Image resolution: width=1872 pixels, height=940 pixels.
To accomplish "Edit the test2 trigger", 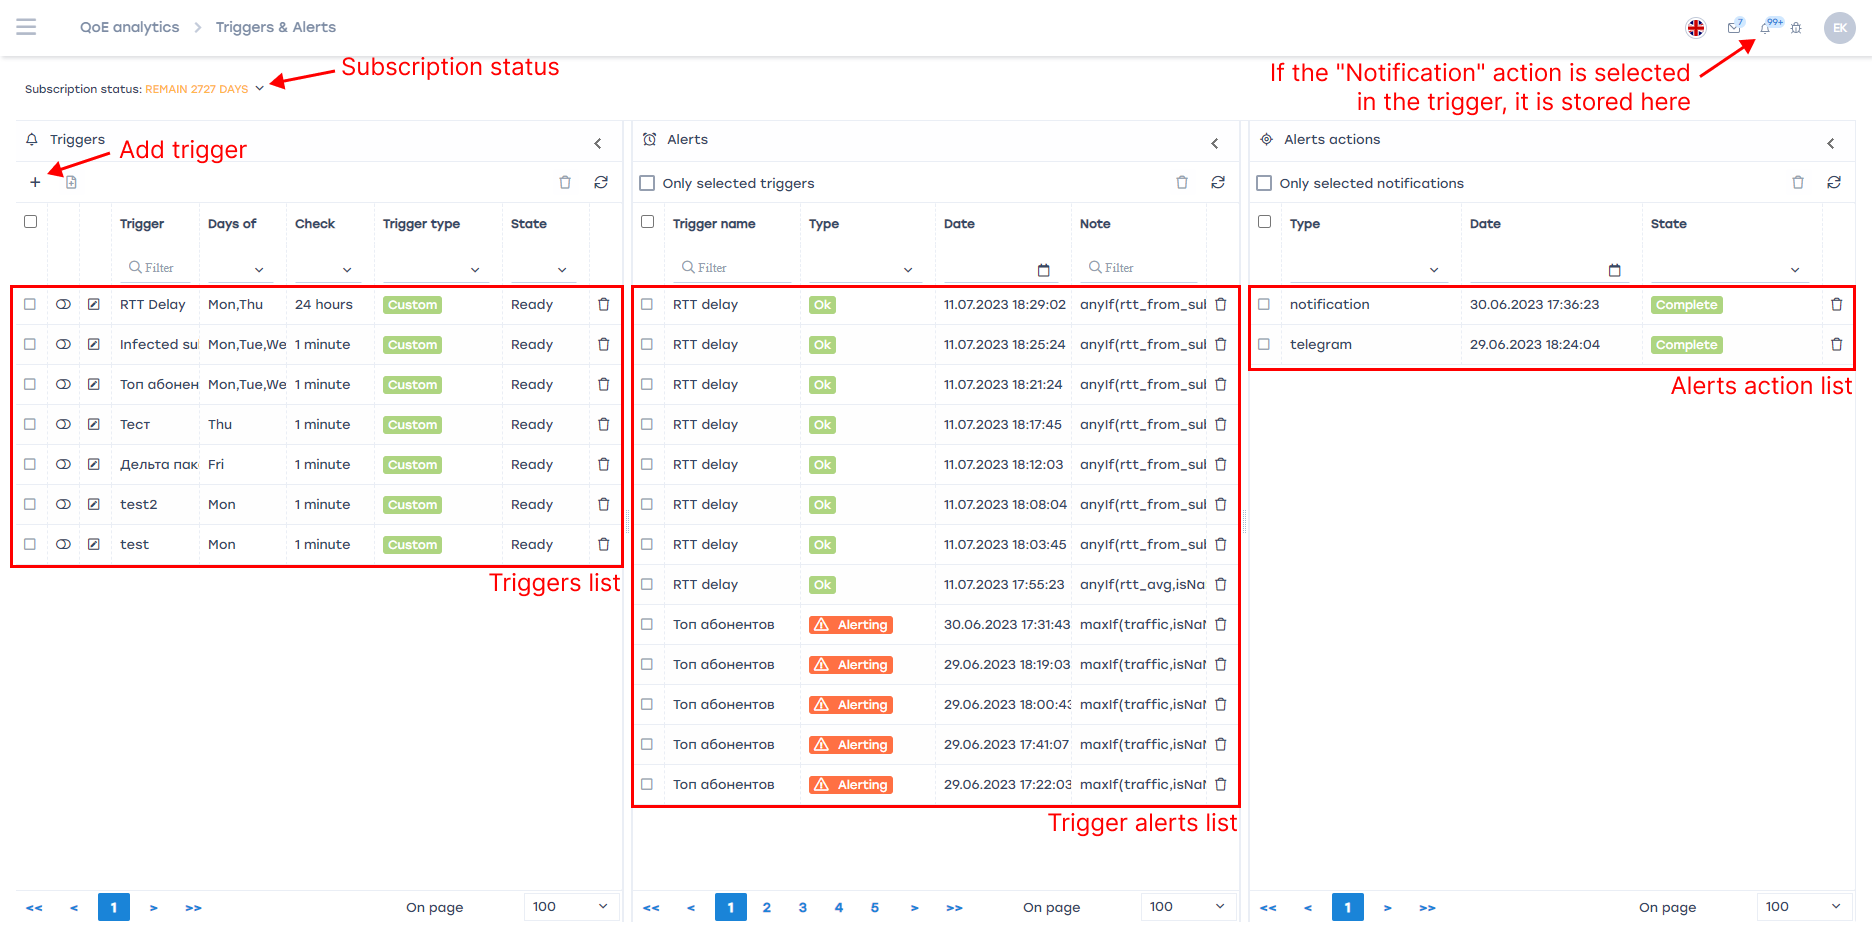I will click(94, 505).
